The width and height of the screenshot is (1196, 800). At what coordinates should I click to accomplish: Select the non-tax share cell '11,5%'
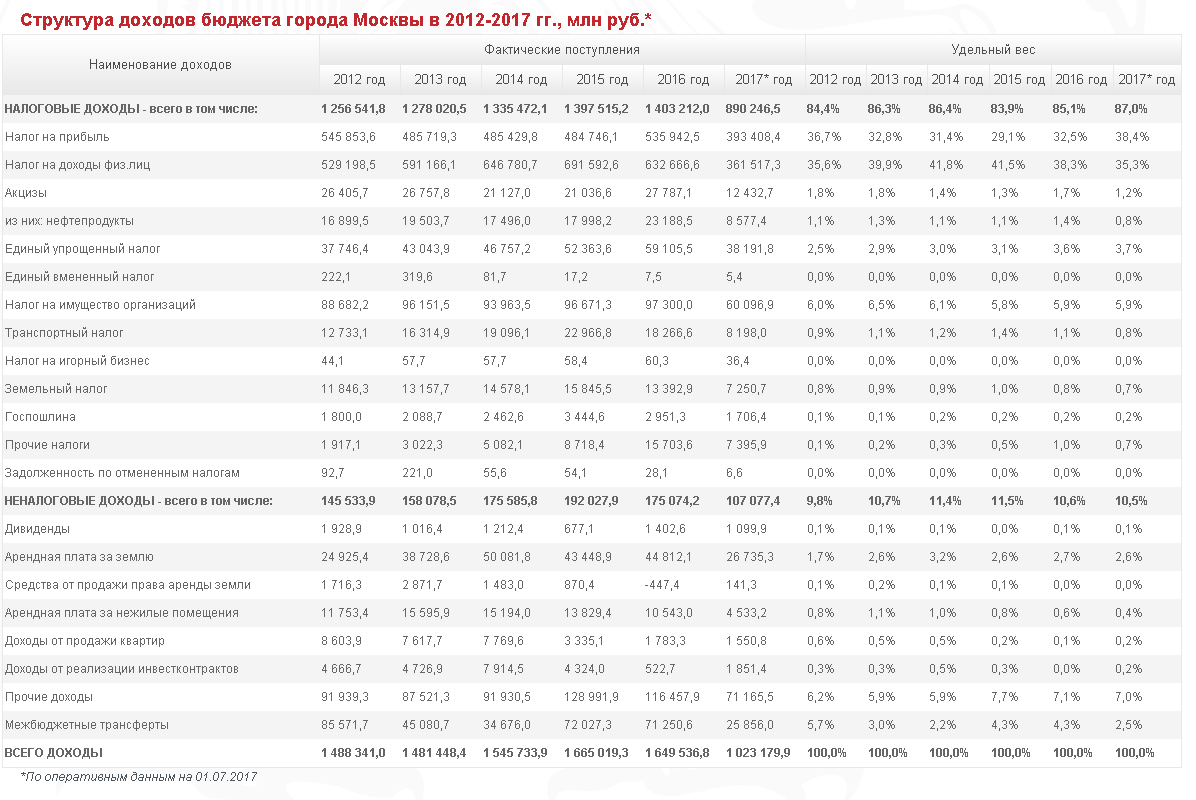(x=1007, y=501)
